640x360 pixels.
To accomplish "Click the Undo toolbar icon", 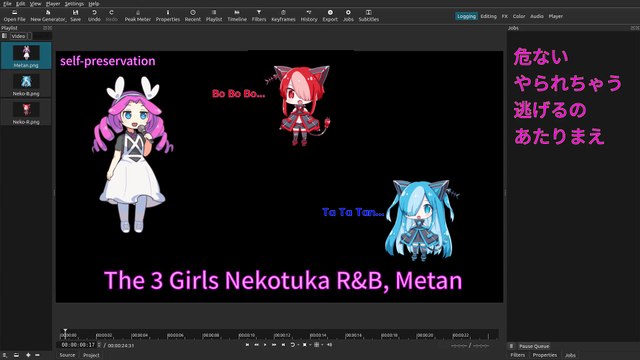I will pos(94,16).
